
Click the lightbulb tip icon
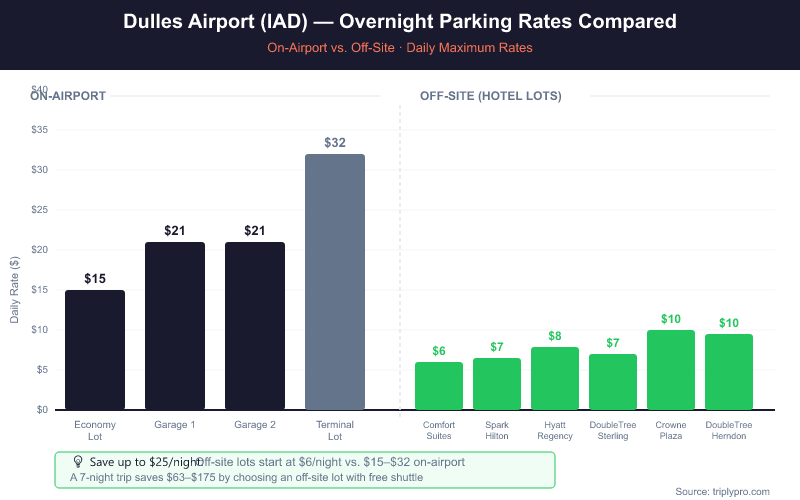tap(78, 462)
